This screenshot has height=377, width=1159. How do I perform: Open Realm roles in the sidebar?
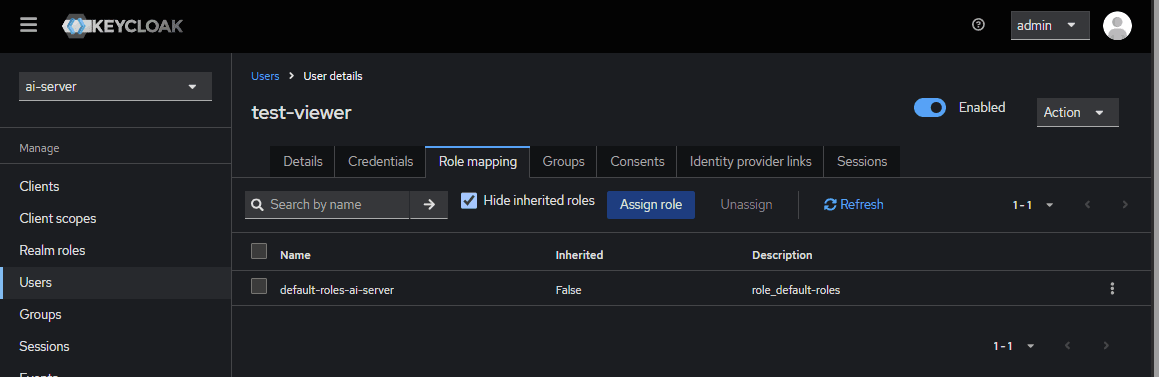[115, 251]
